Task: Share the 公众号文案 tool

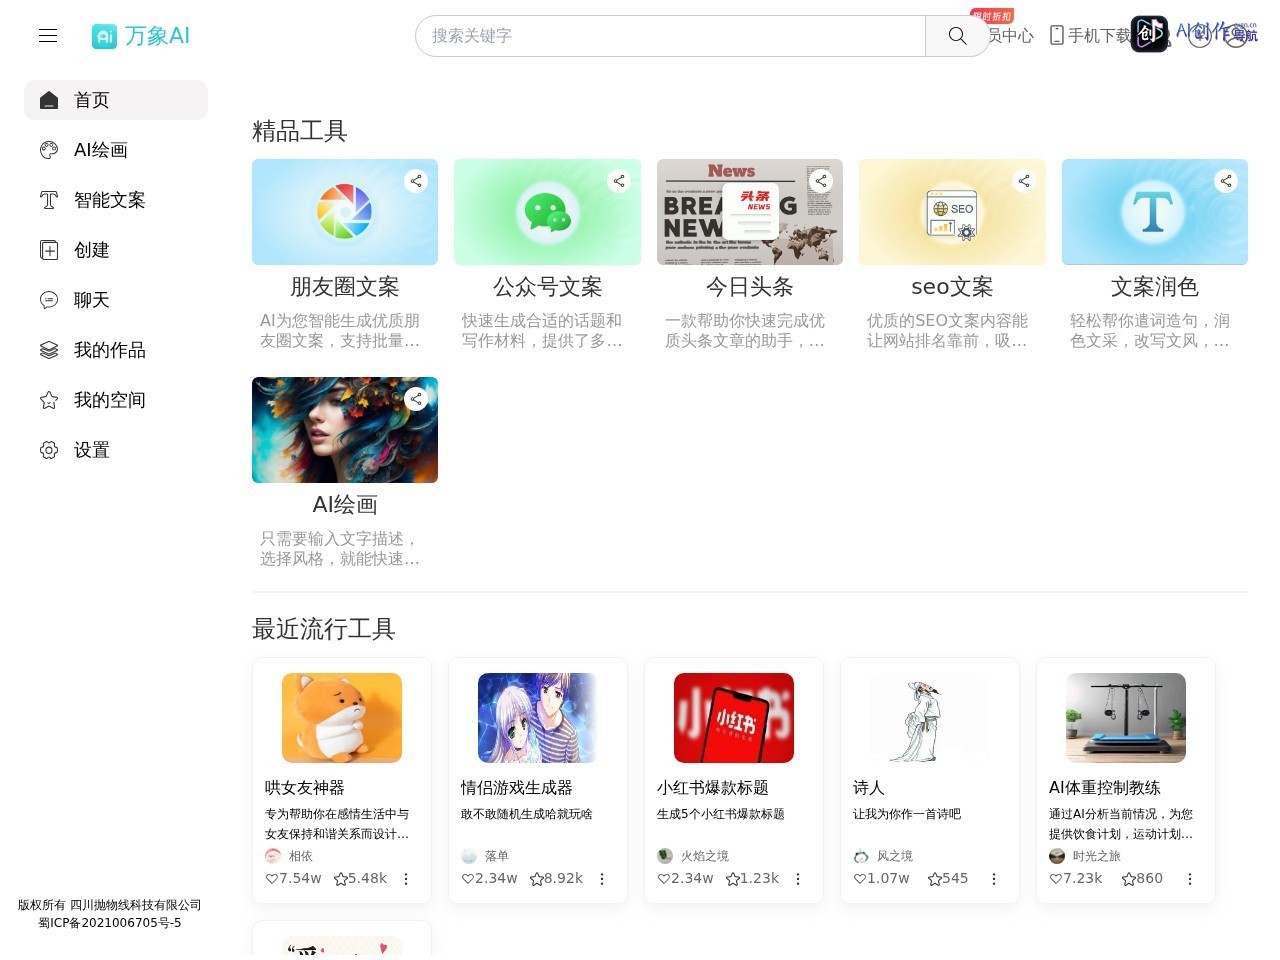Action: (619, 181)
